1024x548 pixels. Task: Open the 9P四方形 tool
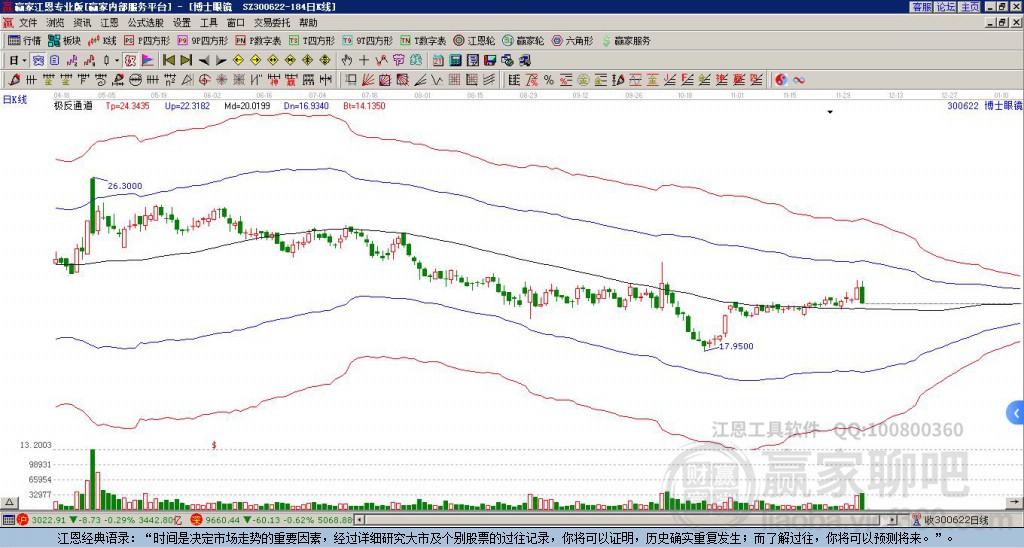click(203, 40)
